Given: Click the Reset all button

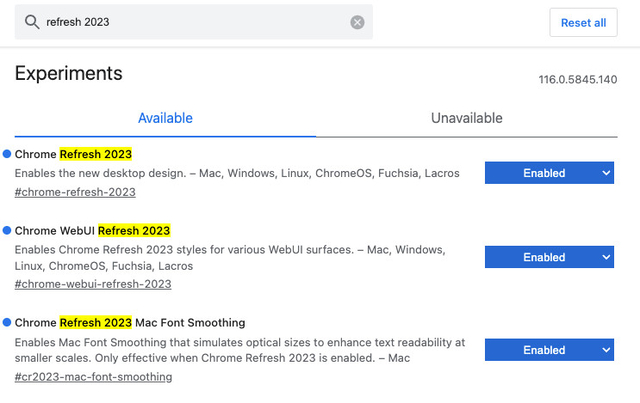Looking at the screenshot, I should [x=583, y=22].
